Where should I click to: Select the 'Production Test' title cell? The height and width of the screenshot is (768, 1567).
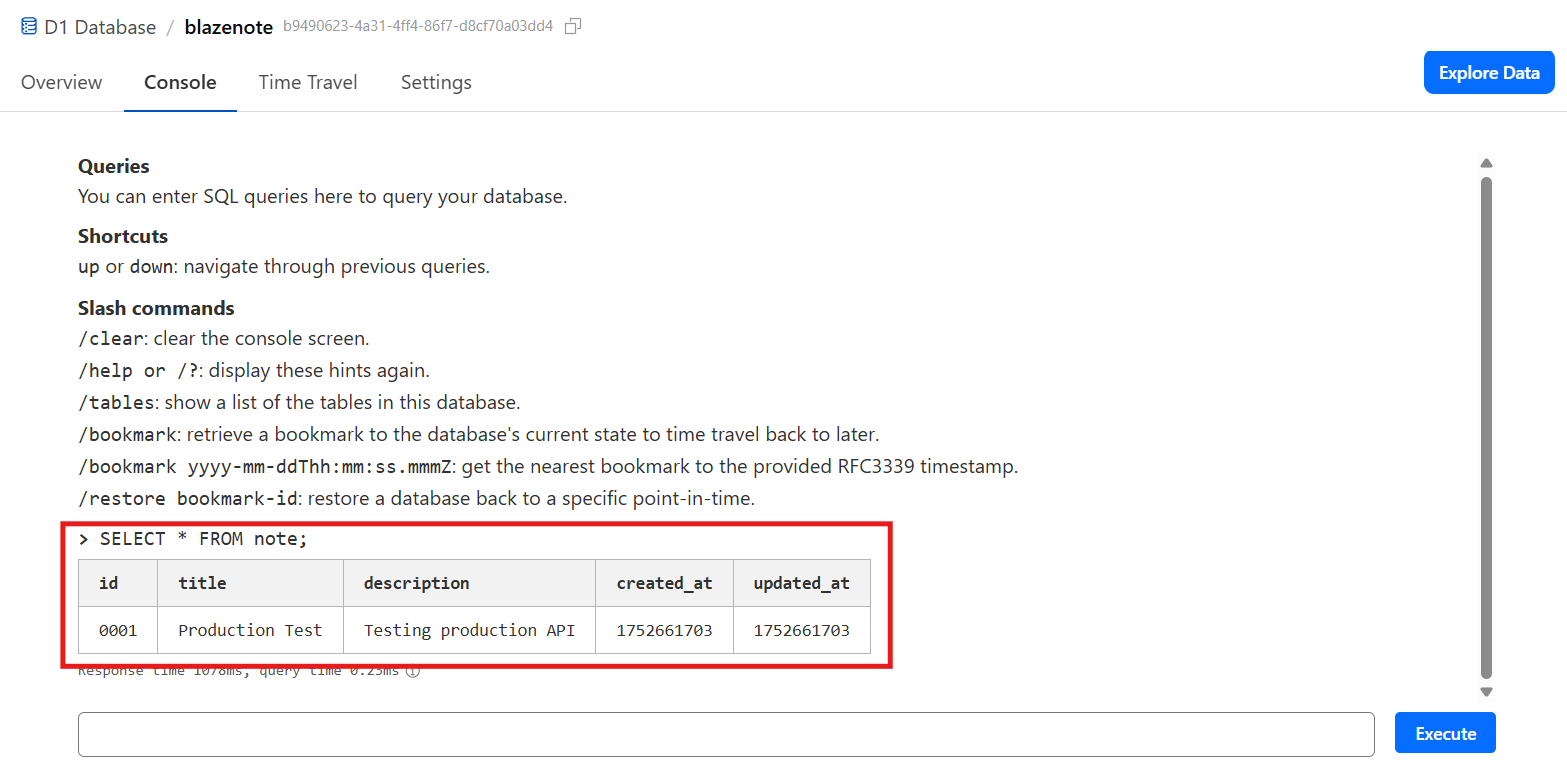tap(250, 630)
